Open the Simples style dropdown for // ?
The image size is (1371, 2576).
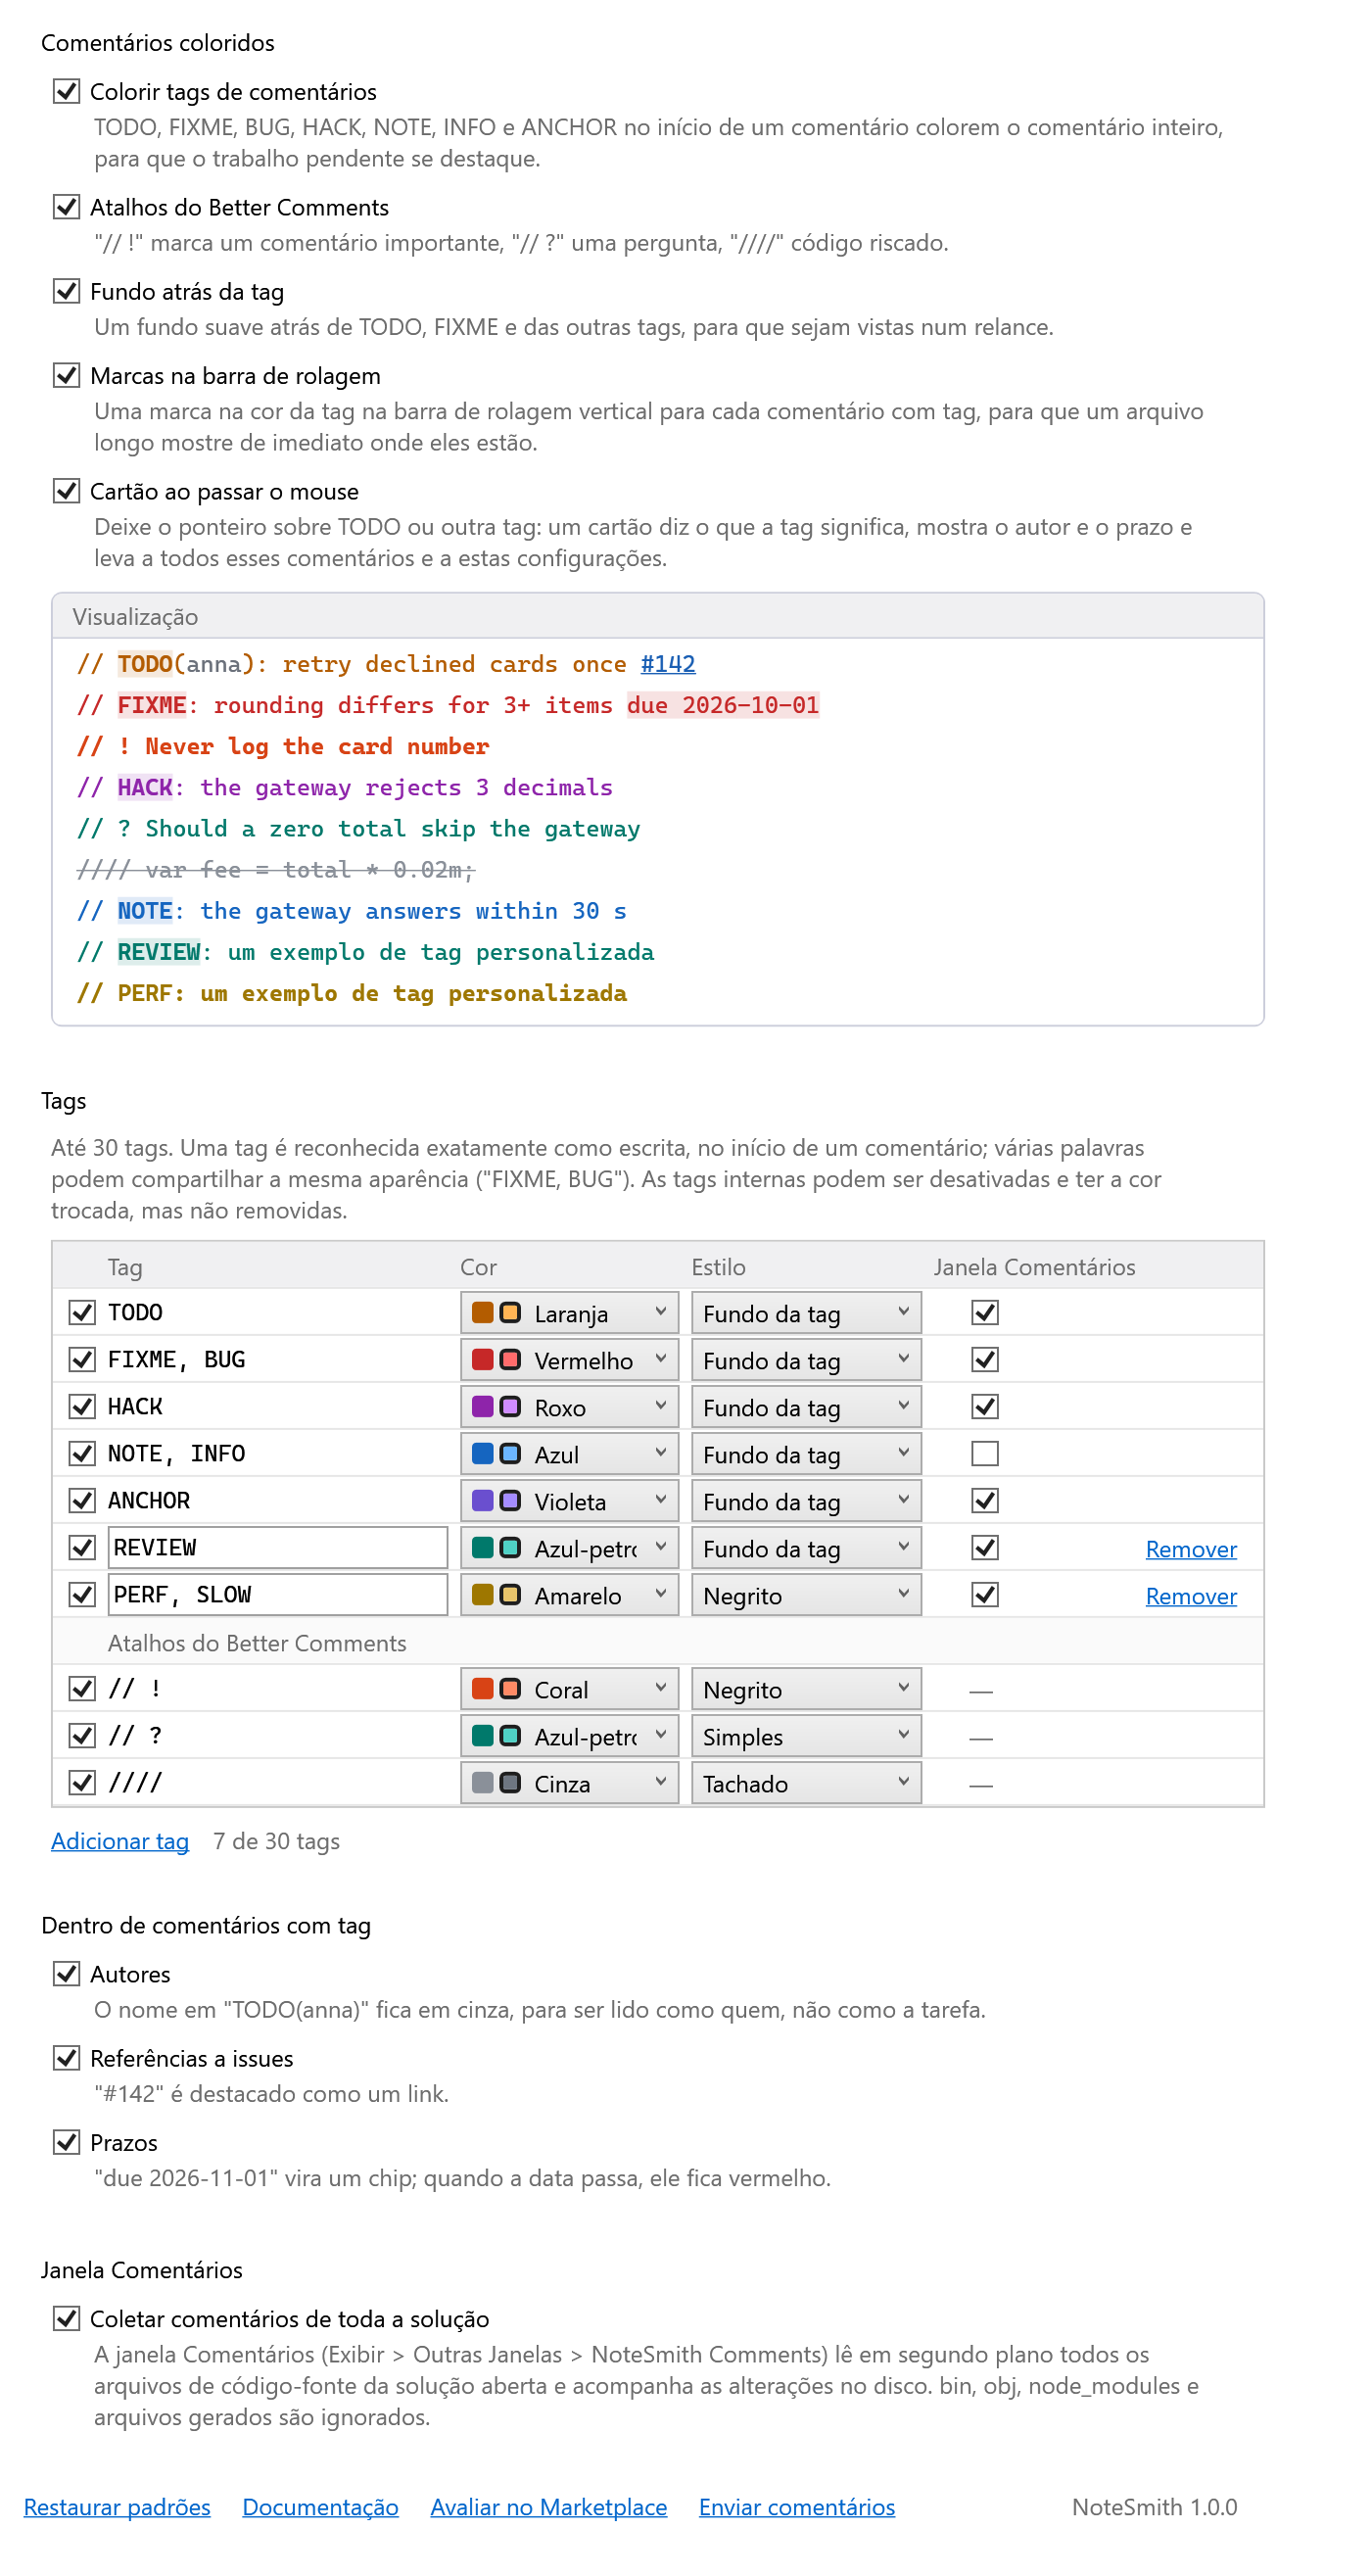(806, 1736)
